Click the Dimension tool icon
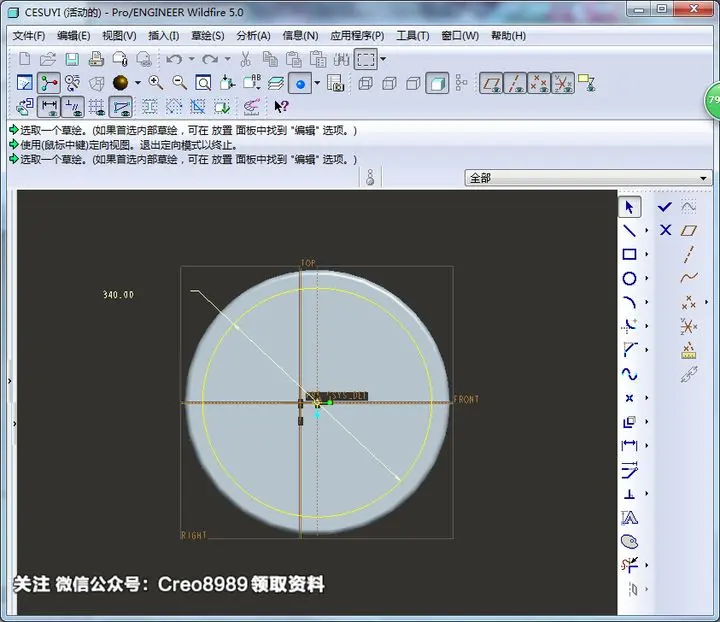The image size is (720, 622). [x=629, y=445]
